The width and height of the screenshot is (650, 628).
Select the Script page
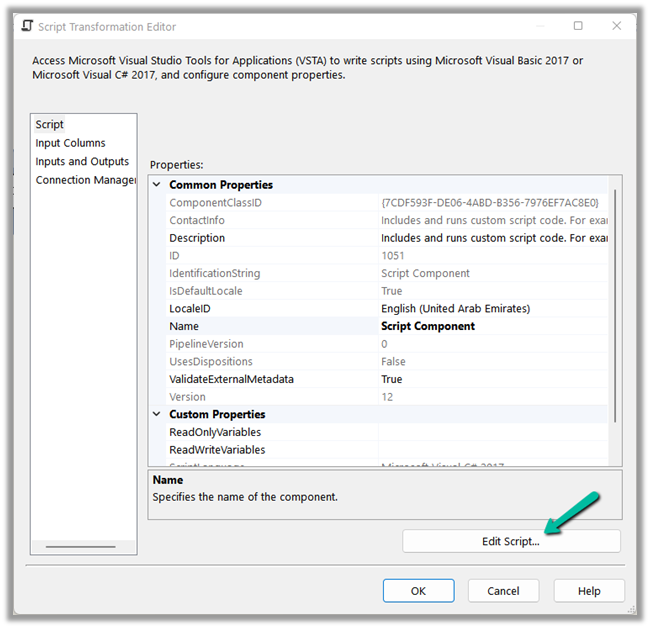(50, 125)
